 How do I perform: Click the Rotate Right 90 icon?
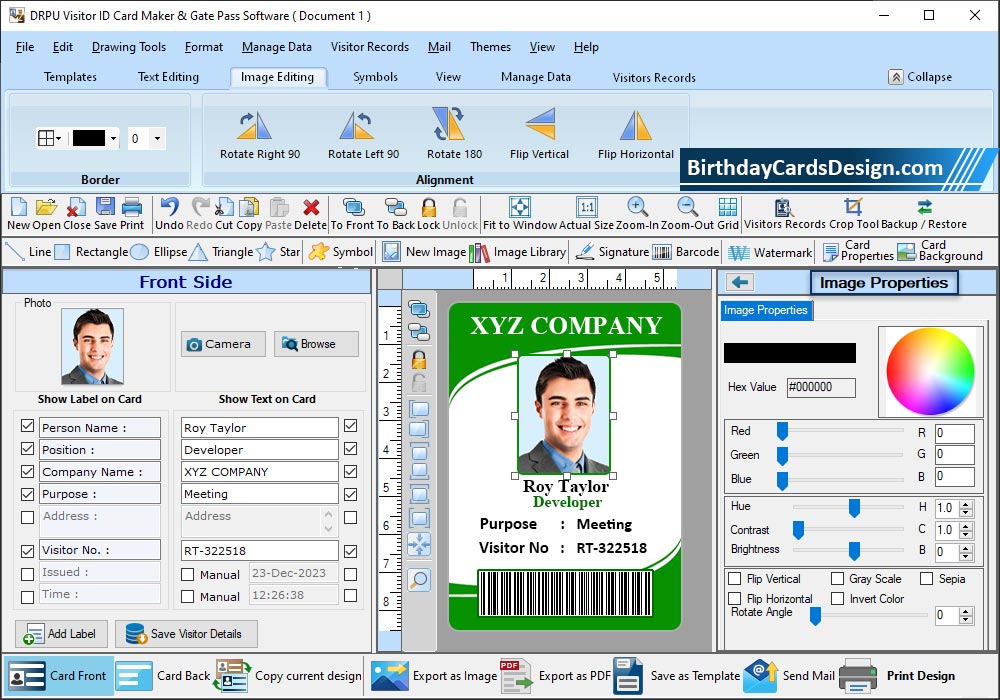pos(255,125)
